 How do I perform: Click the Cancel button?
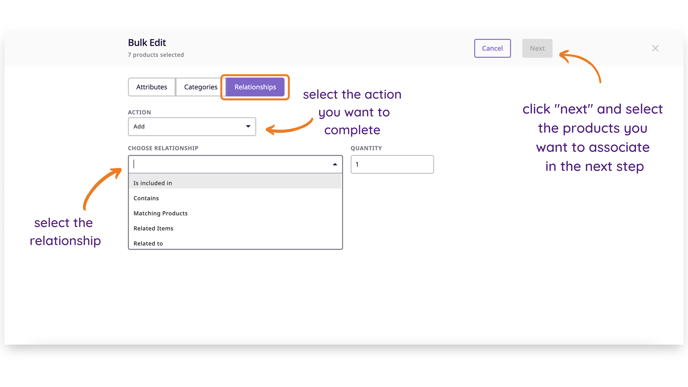click(x=492, y=48)
